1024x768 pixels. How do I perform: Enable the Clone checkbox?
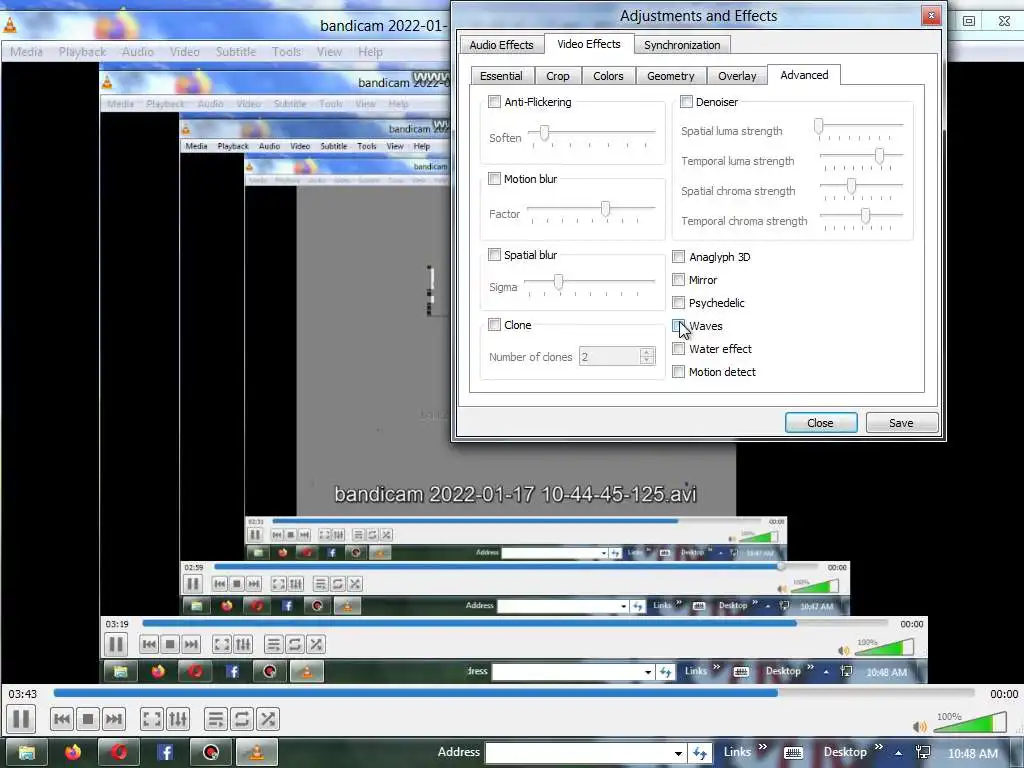494,325
